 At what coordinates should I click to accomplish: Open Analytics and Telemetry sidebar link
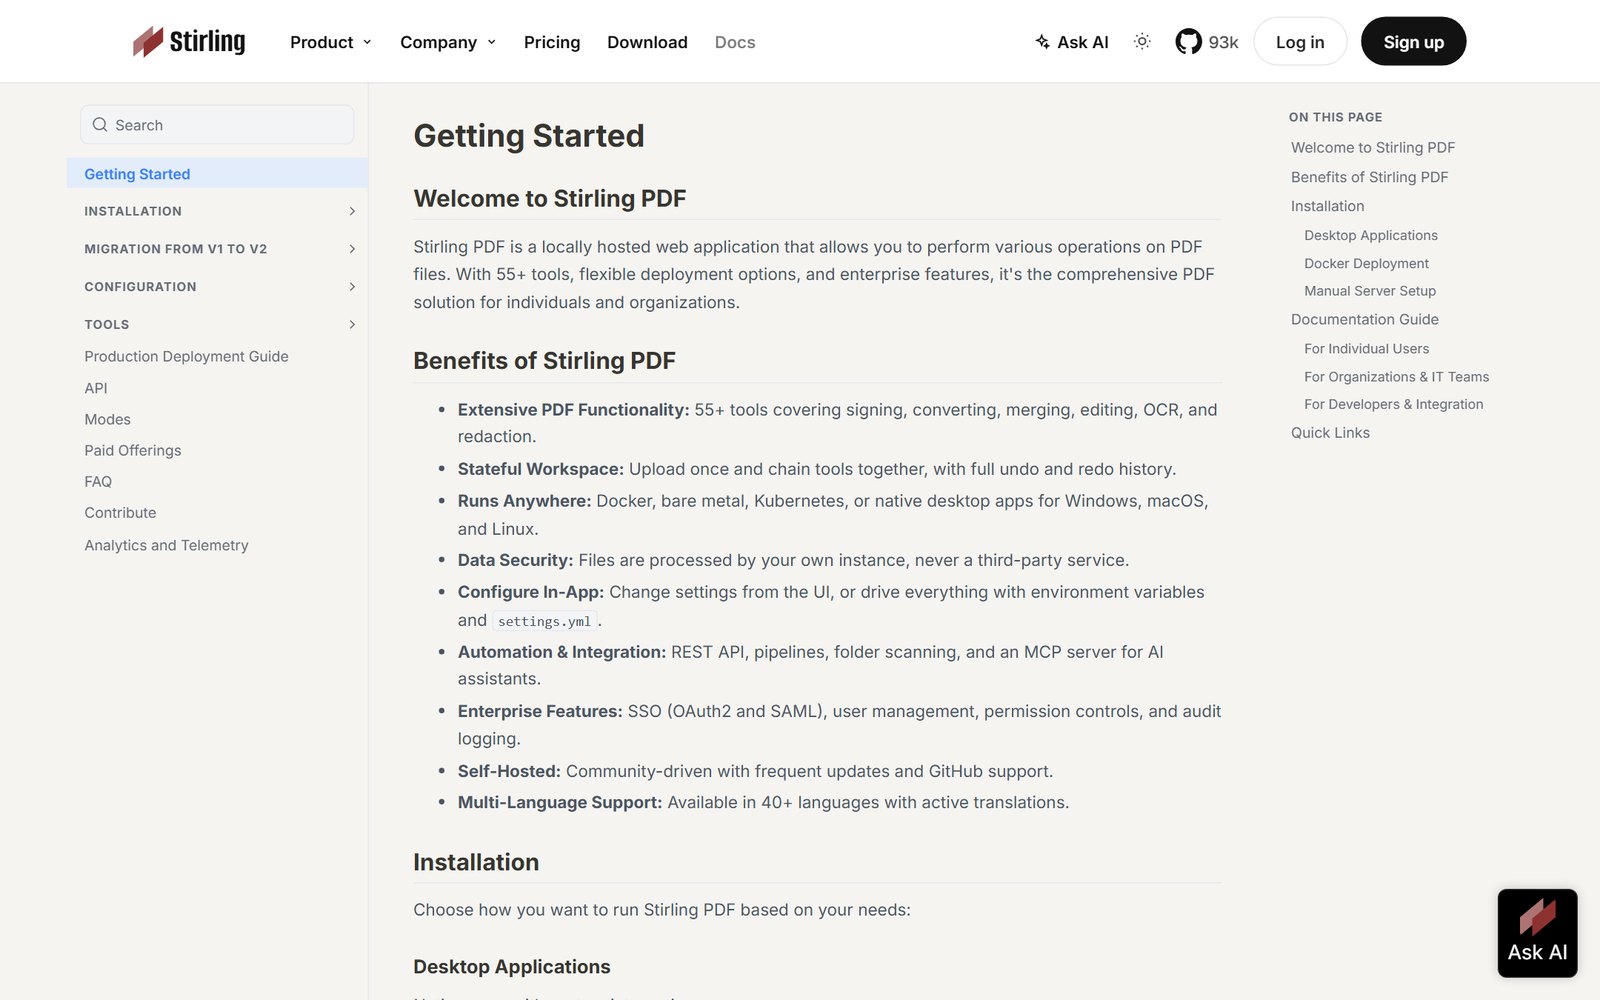(166, 545)
